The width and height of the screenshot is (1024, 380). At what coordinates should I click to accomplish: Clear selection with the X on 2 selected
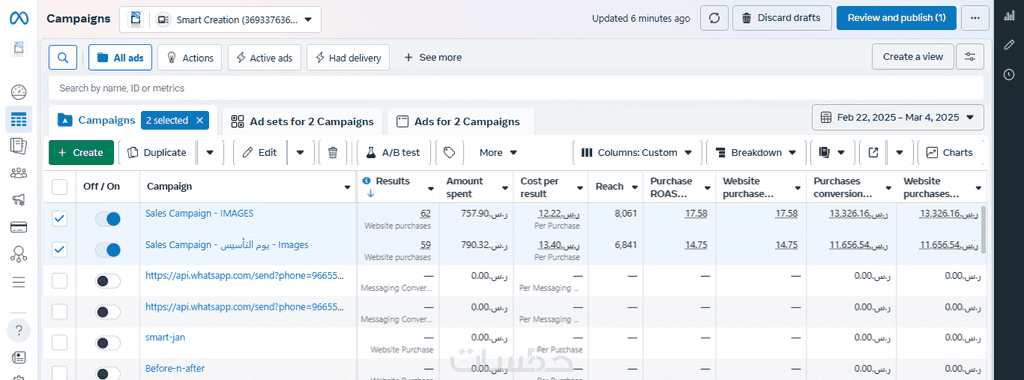point(200,120)
